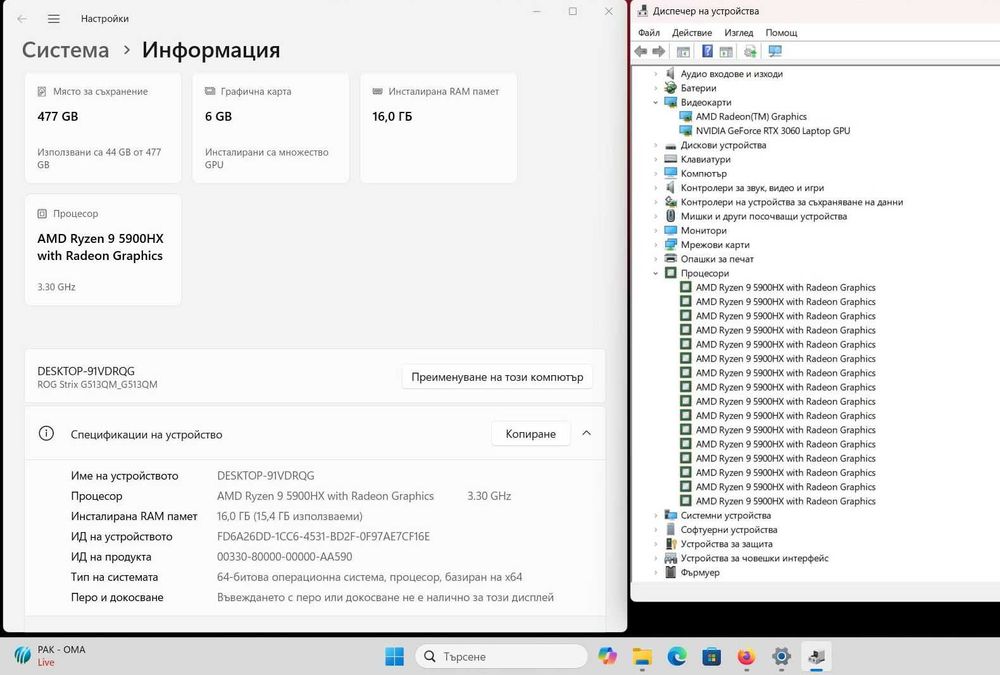
Task: Select the AMD Radeon(TM) Graphics device icon
Action: pos(686,117)
